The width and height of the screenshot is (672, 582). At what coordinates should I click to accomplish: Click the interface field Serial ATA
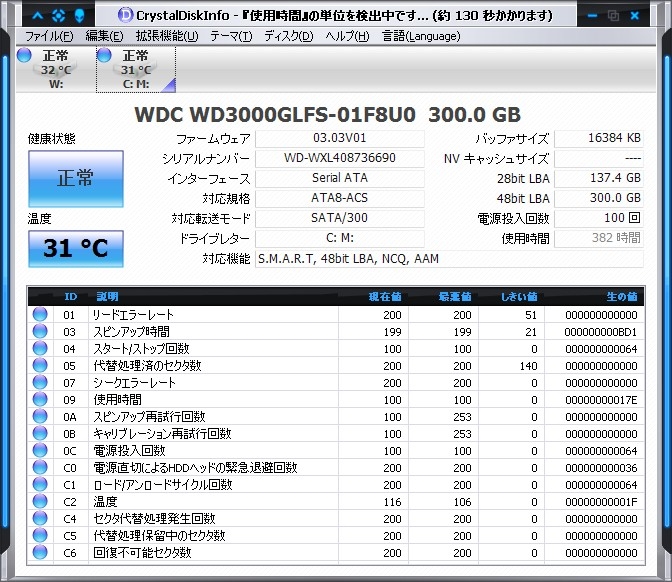point(339,178)
